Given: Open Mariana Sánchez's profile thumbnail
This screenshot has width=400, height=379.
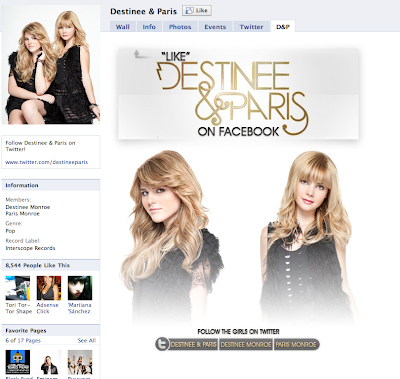Looking at the screenshot, I should point(80,288).
